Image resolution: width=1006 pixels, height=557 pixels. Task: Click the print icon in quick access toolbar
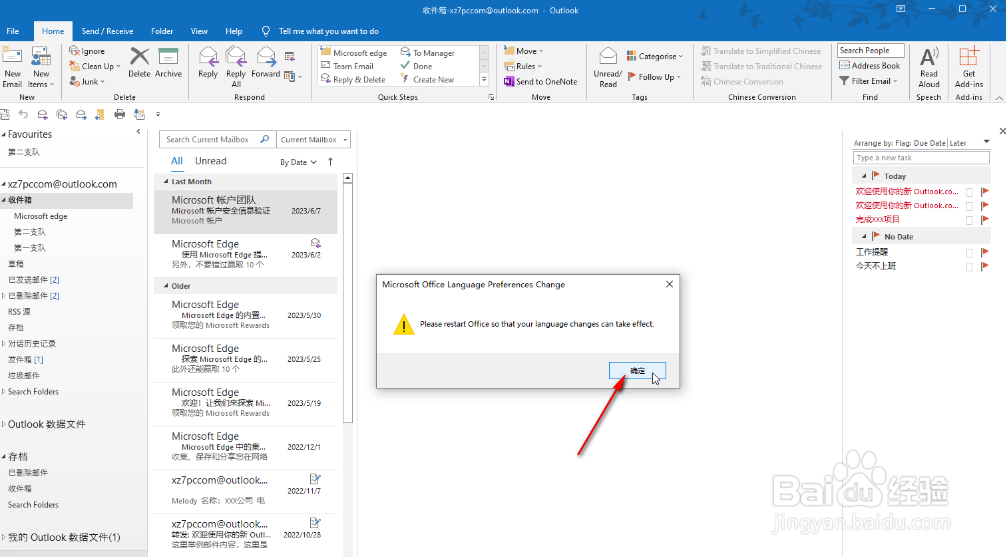pyautogui.click(x=119, y=114)
